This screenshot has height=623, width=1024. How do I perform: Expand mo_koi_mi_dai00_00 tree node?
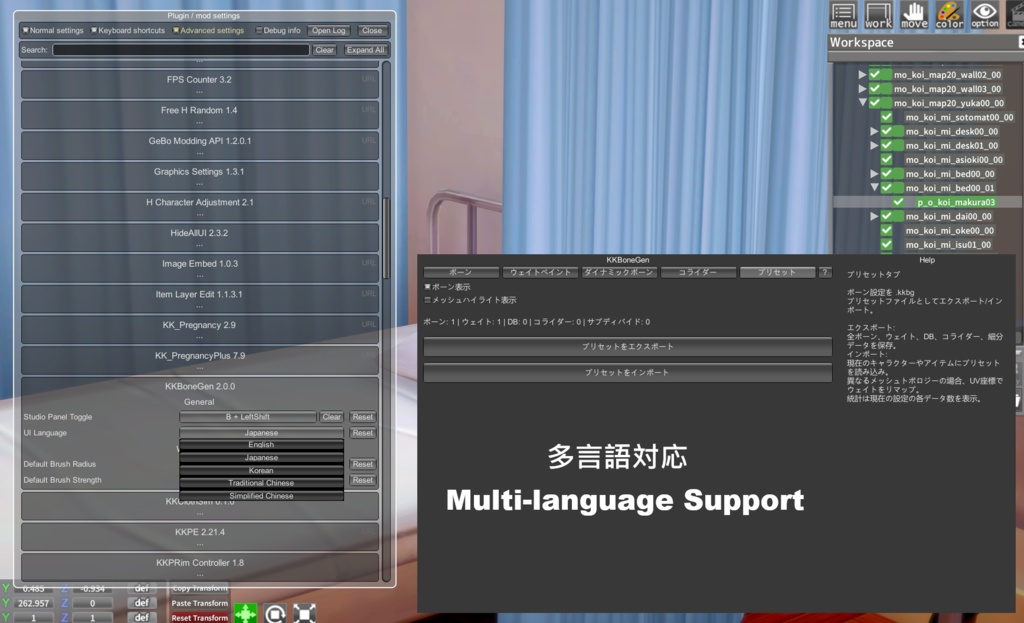click(x=874, y=216)
